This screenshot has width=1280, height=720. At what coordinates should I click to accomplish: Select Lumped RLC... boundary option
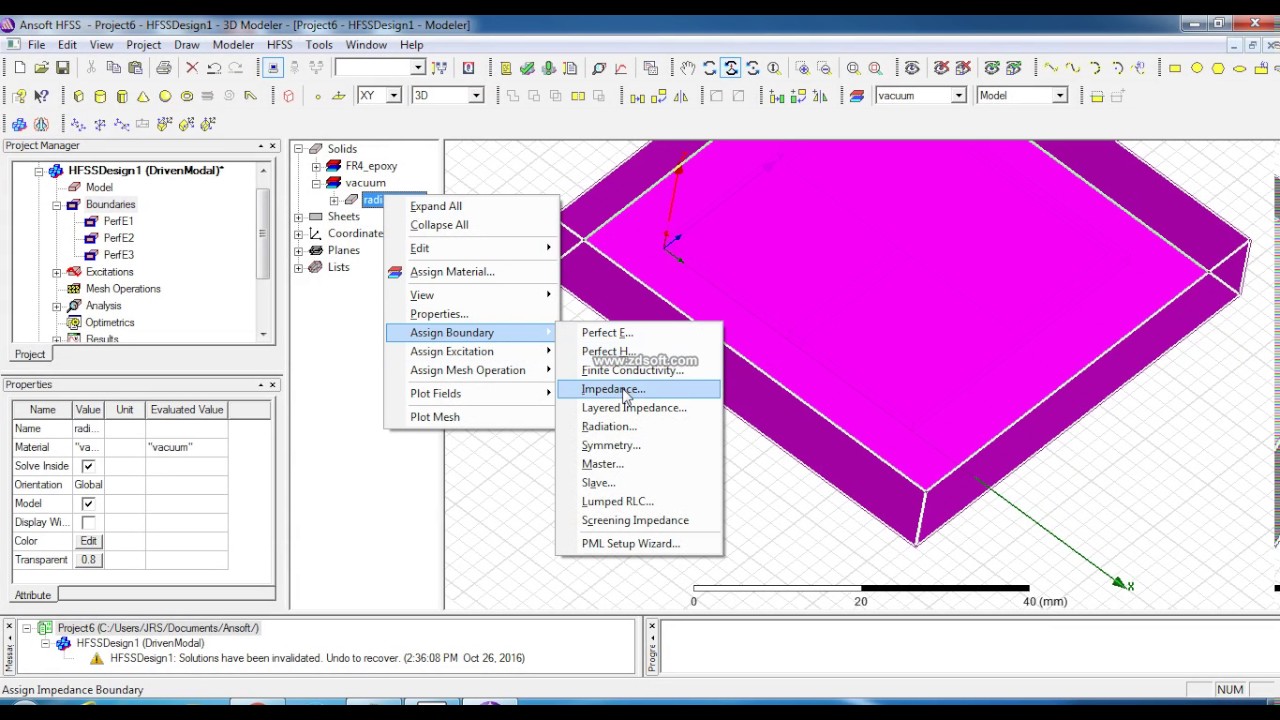[x=638, y=502]
